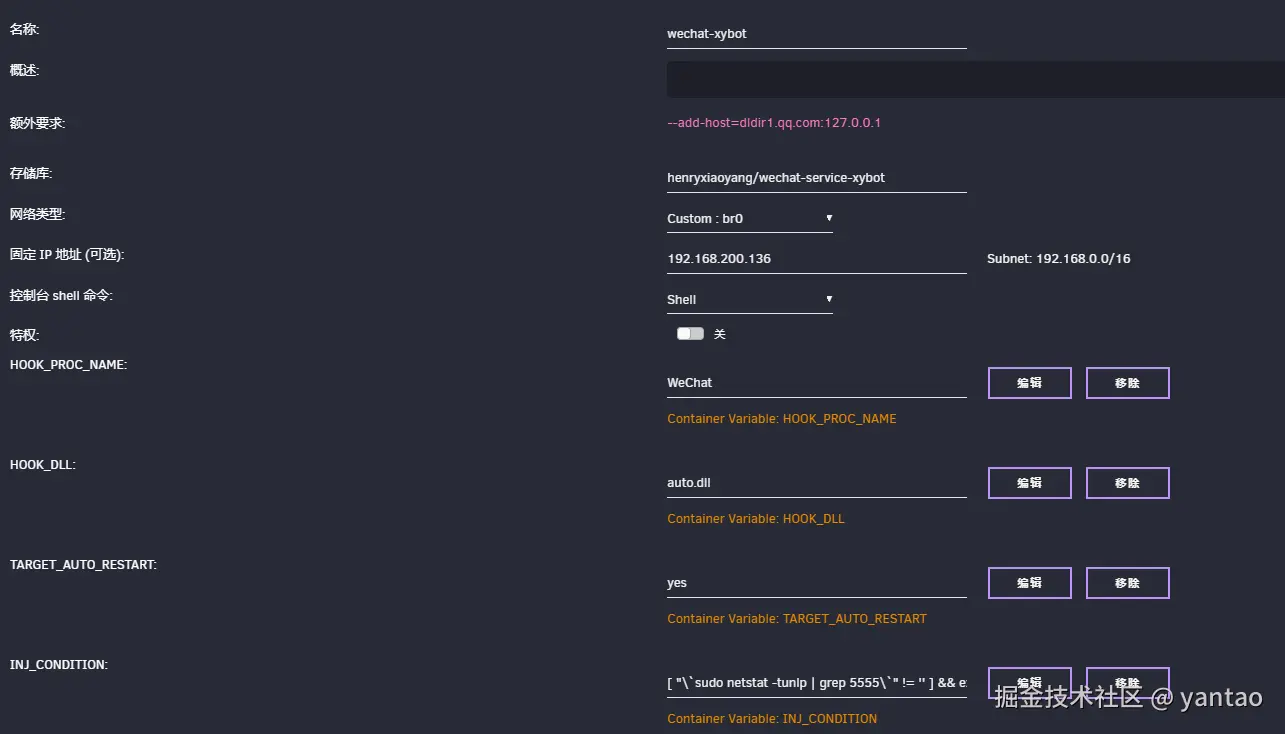Image resolution: width=1285 pixels, height=734 pixels.
Task: Click the INJ_CONDITION netstat command field
Action: [816, 683]
